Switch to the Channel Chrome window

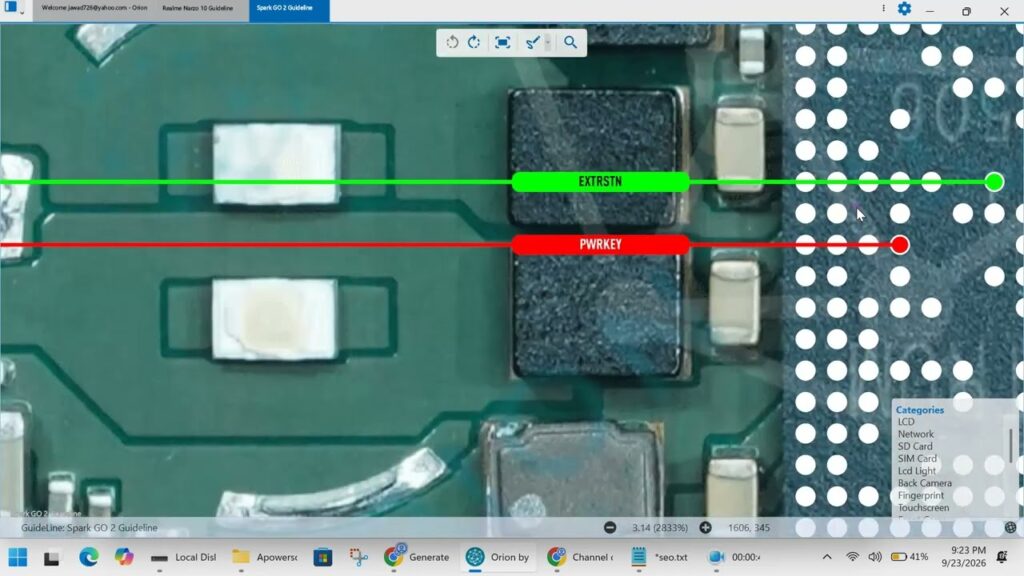[x=580, y=557]
